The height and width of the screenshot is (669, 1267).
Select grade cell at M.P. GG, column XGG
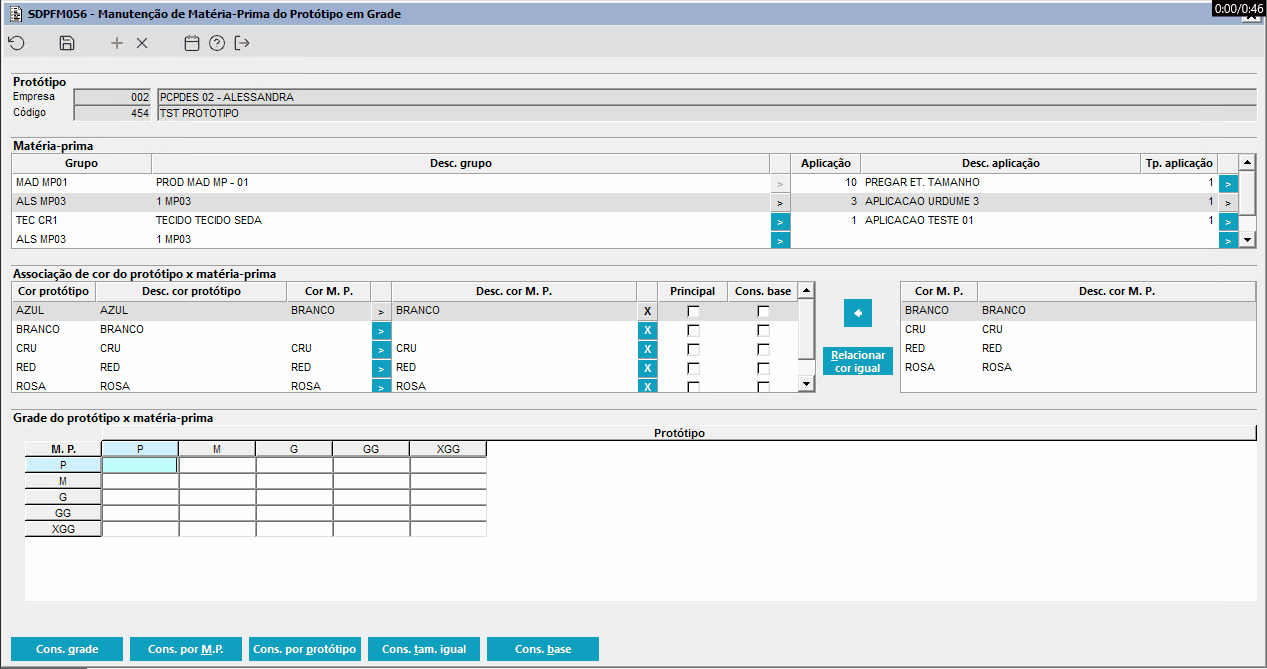click(448, 513)
